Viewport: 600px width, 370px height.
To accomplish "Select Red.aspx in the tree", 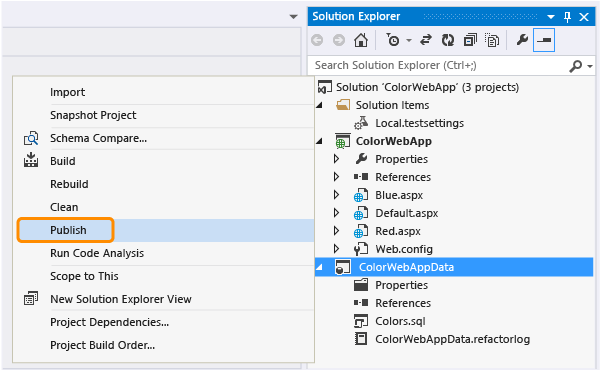I will [398, 231].
